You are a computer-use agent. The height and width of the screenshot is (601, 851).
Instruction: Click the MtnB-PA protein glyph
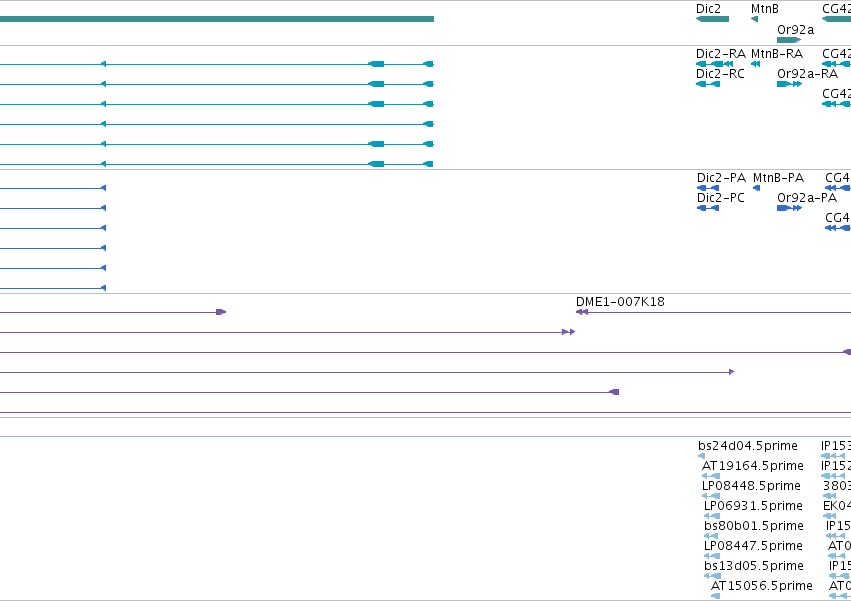[757, 188]
